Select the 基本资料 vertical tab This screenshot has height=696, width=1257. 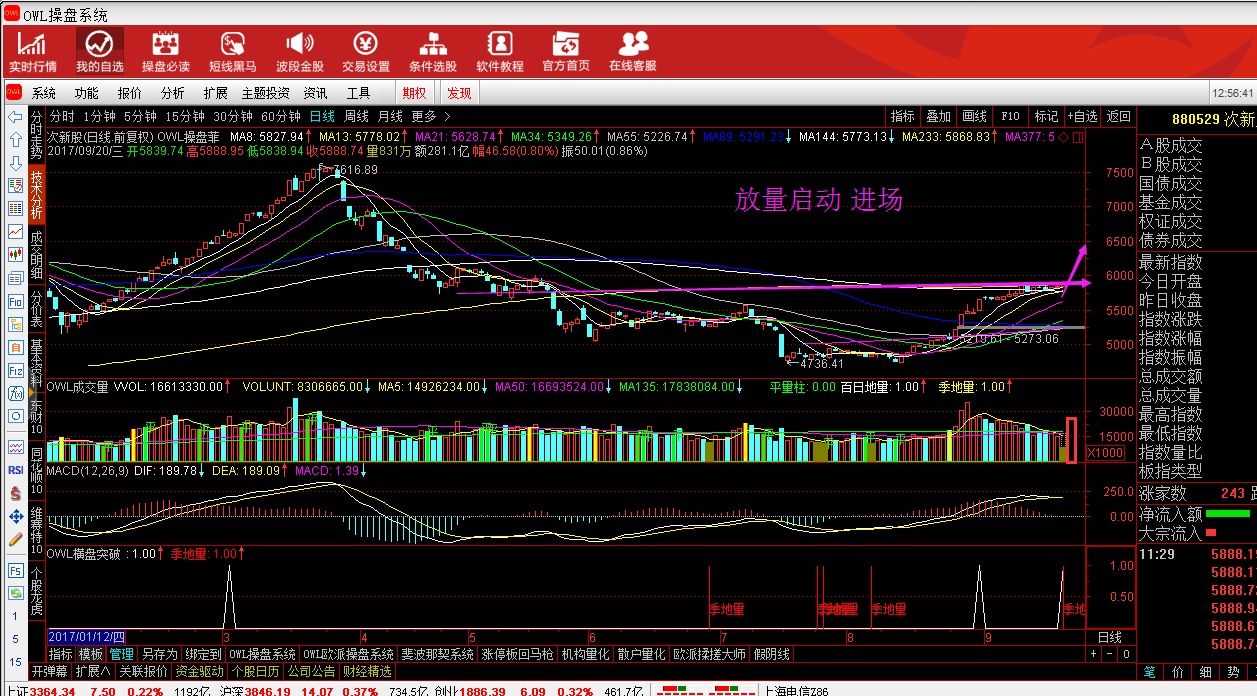click(36, 361)
